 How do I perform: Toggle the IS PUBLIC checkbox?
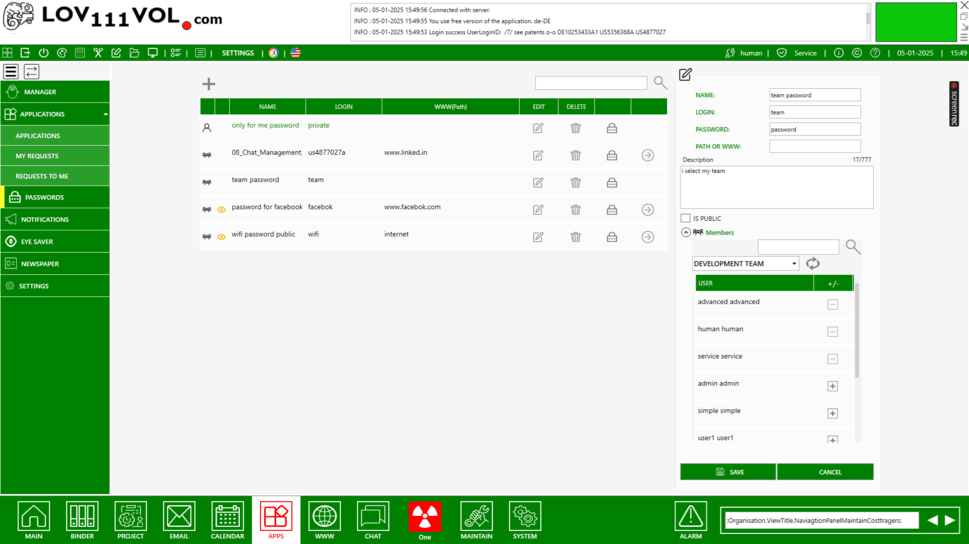pos(685,218)
